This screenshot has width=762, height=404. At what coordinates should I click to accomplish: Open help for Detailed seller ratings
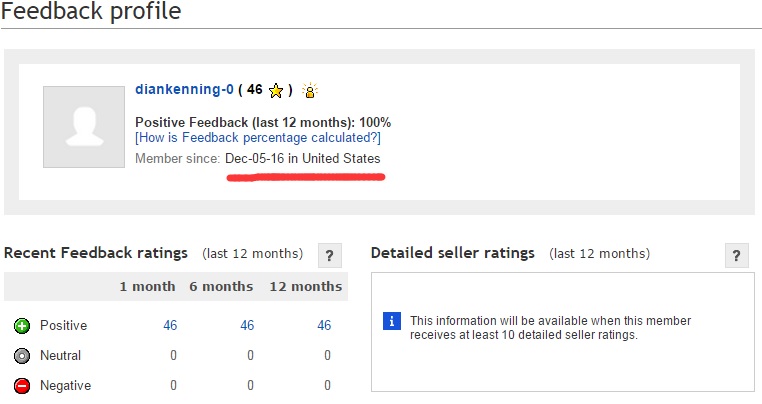point(737,255)
